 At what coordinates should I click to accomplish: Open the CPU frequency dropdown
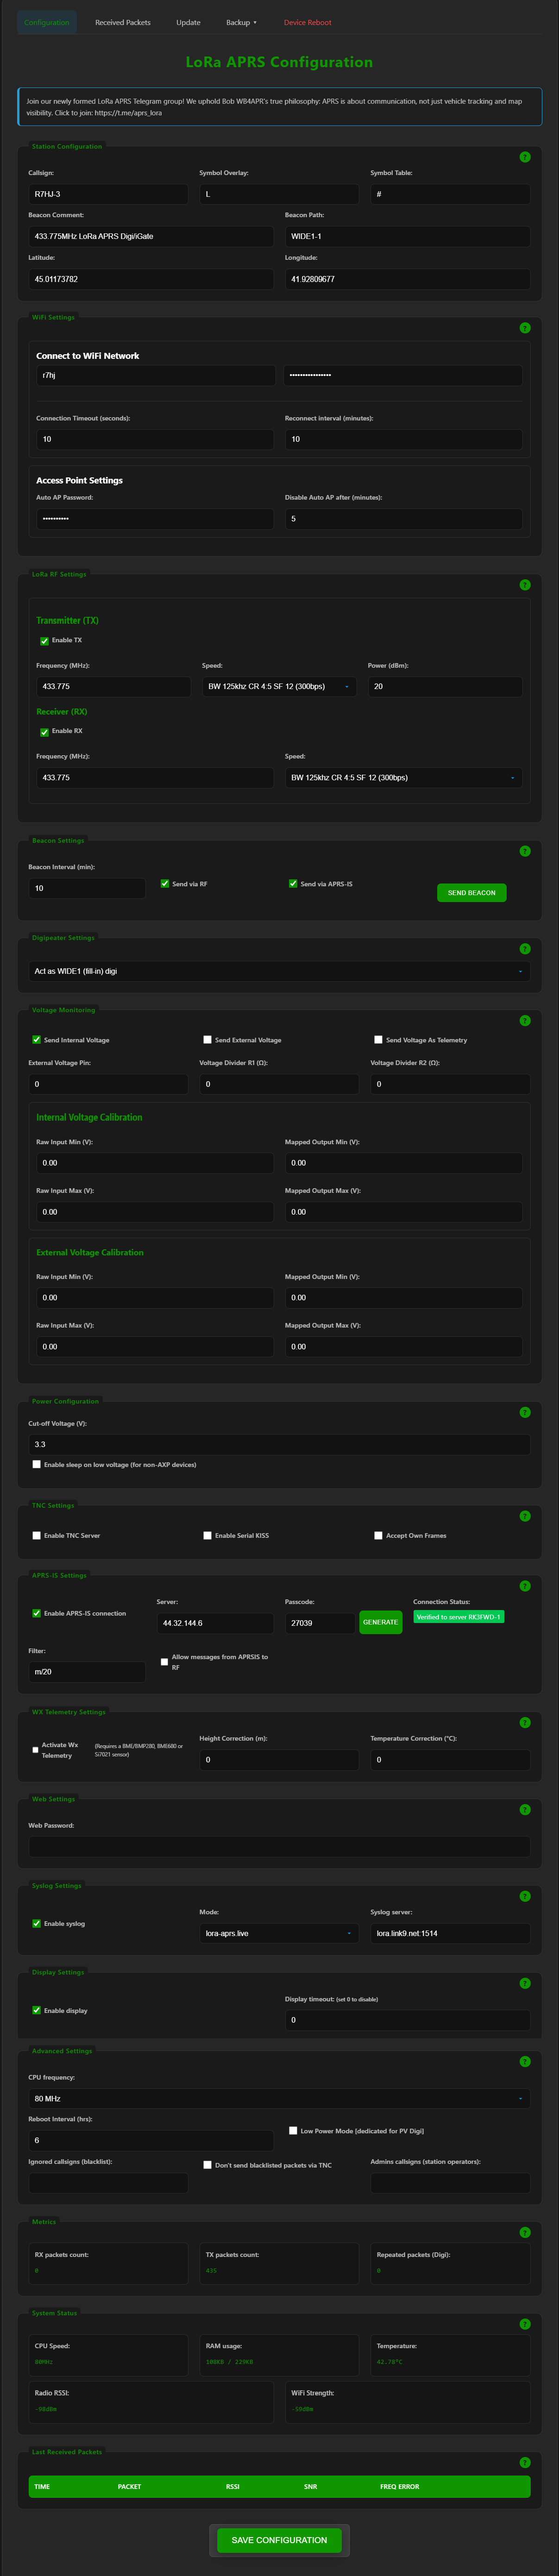pyautogui.click(x=279, y=2098)
